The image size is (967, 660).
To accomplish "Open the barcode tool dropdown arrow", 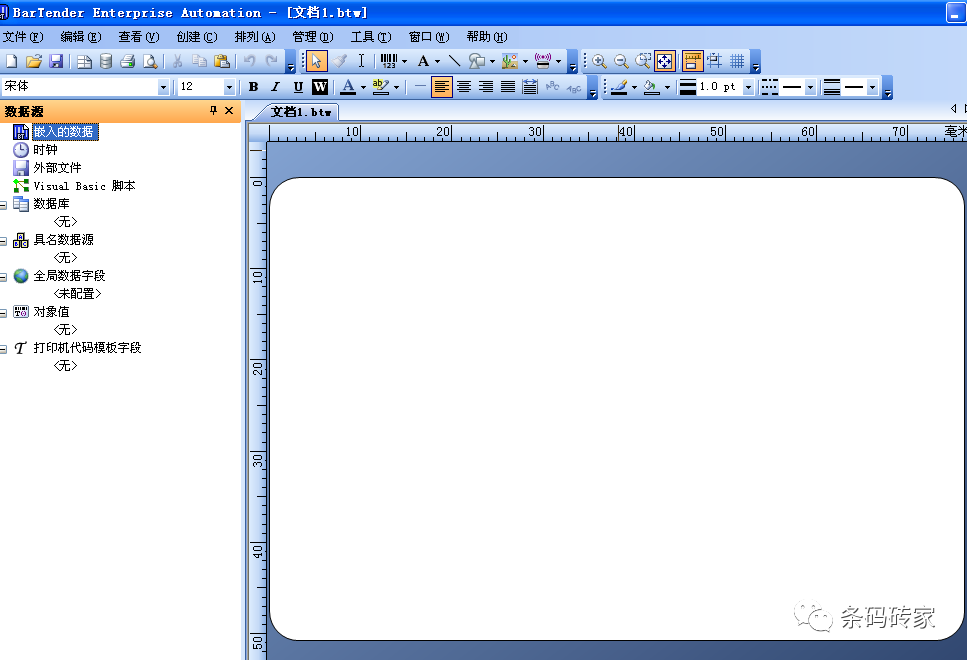I will click(x=405, y=61).
